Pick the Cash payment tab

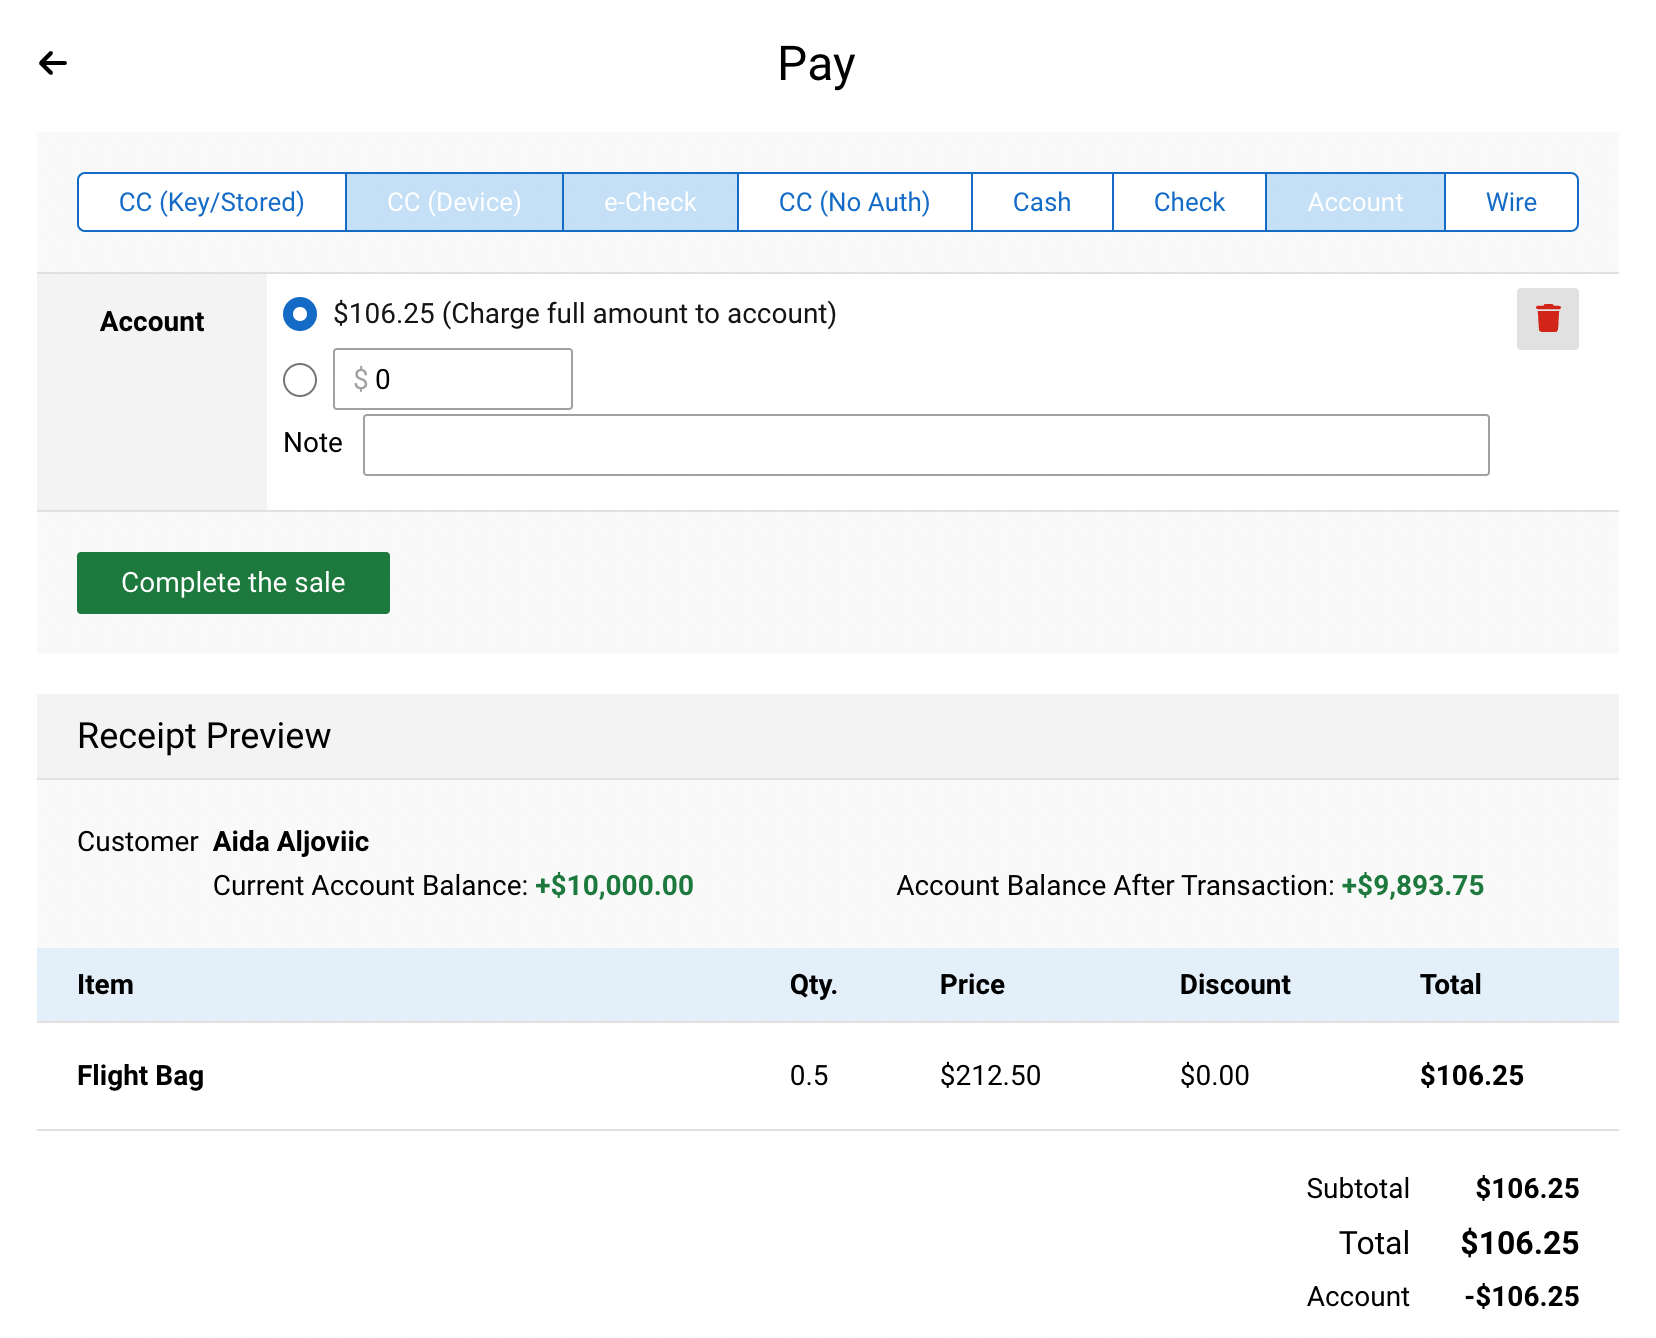click(x=1042, y=202)
